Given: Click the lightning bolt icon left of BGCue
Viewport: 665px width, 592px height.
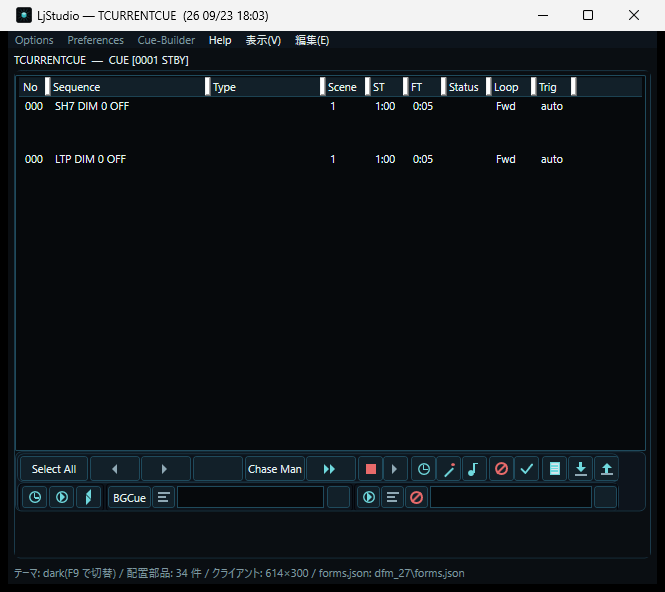Looking at the screenshot, I should point(88,497).
